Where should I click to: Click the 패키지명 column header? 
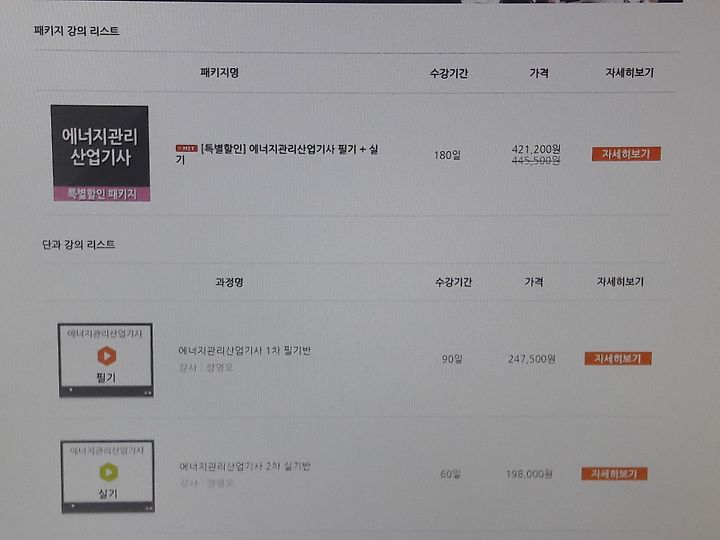tap(219, 73)
